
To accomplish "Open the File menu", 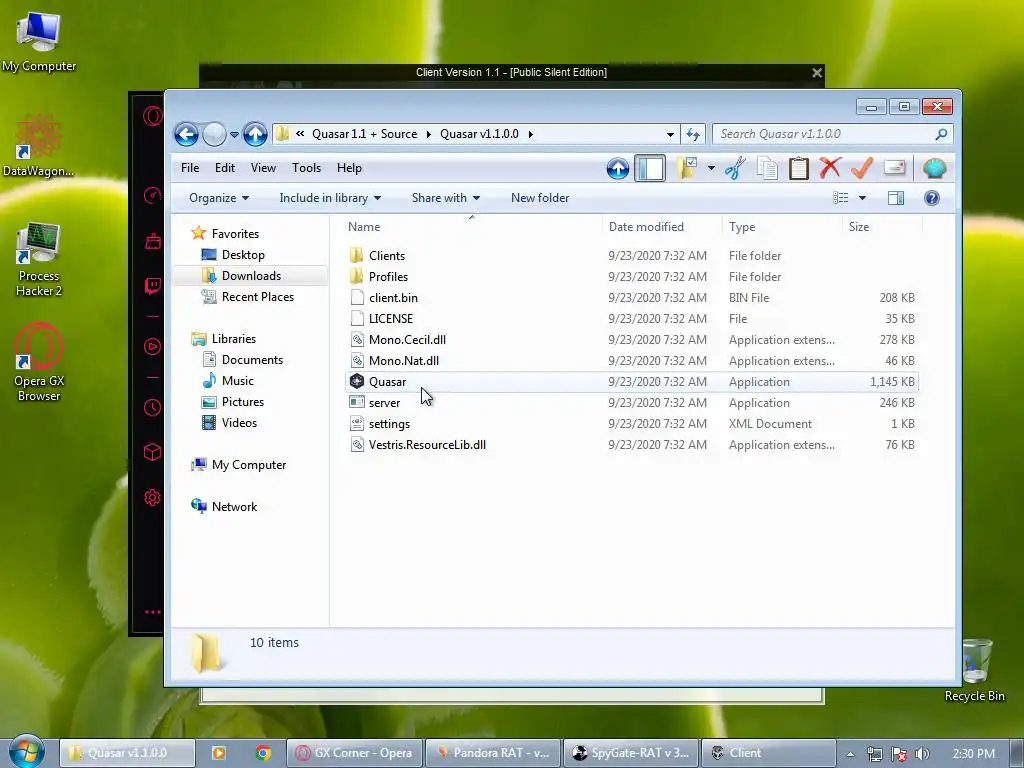I will pos(190,168).
